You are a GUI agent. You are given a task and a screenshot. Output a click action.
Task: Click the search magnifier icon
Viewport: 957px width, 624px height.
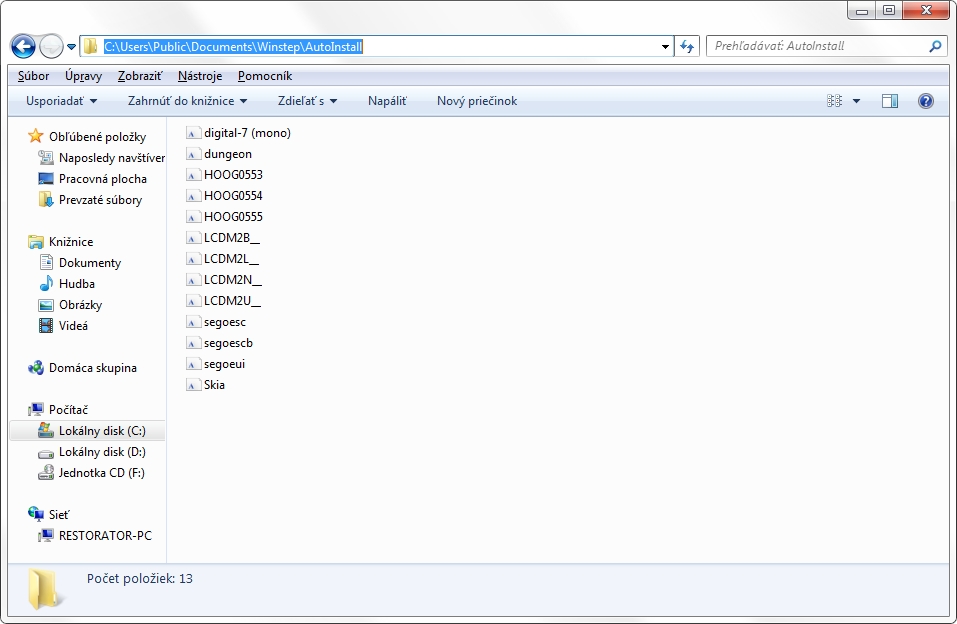coord(935,46)
